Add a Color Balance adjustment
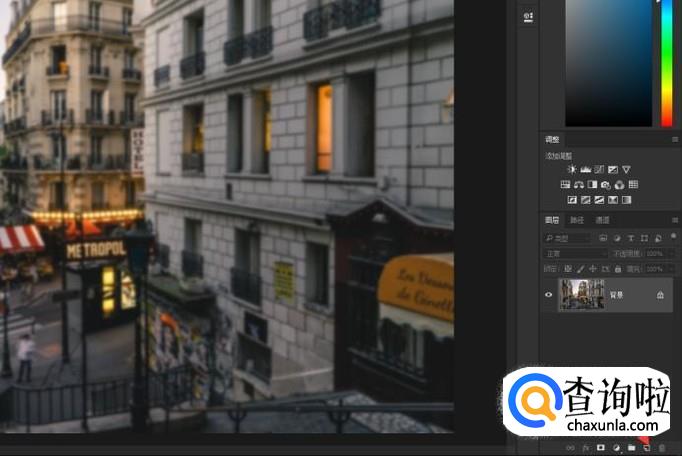682x456 pixels. point(578,184)
